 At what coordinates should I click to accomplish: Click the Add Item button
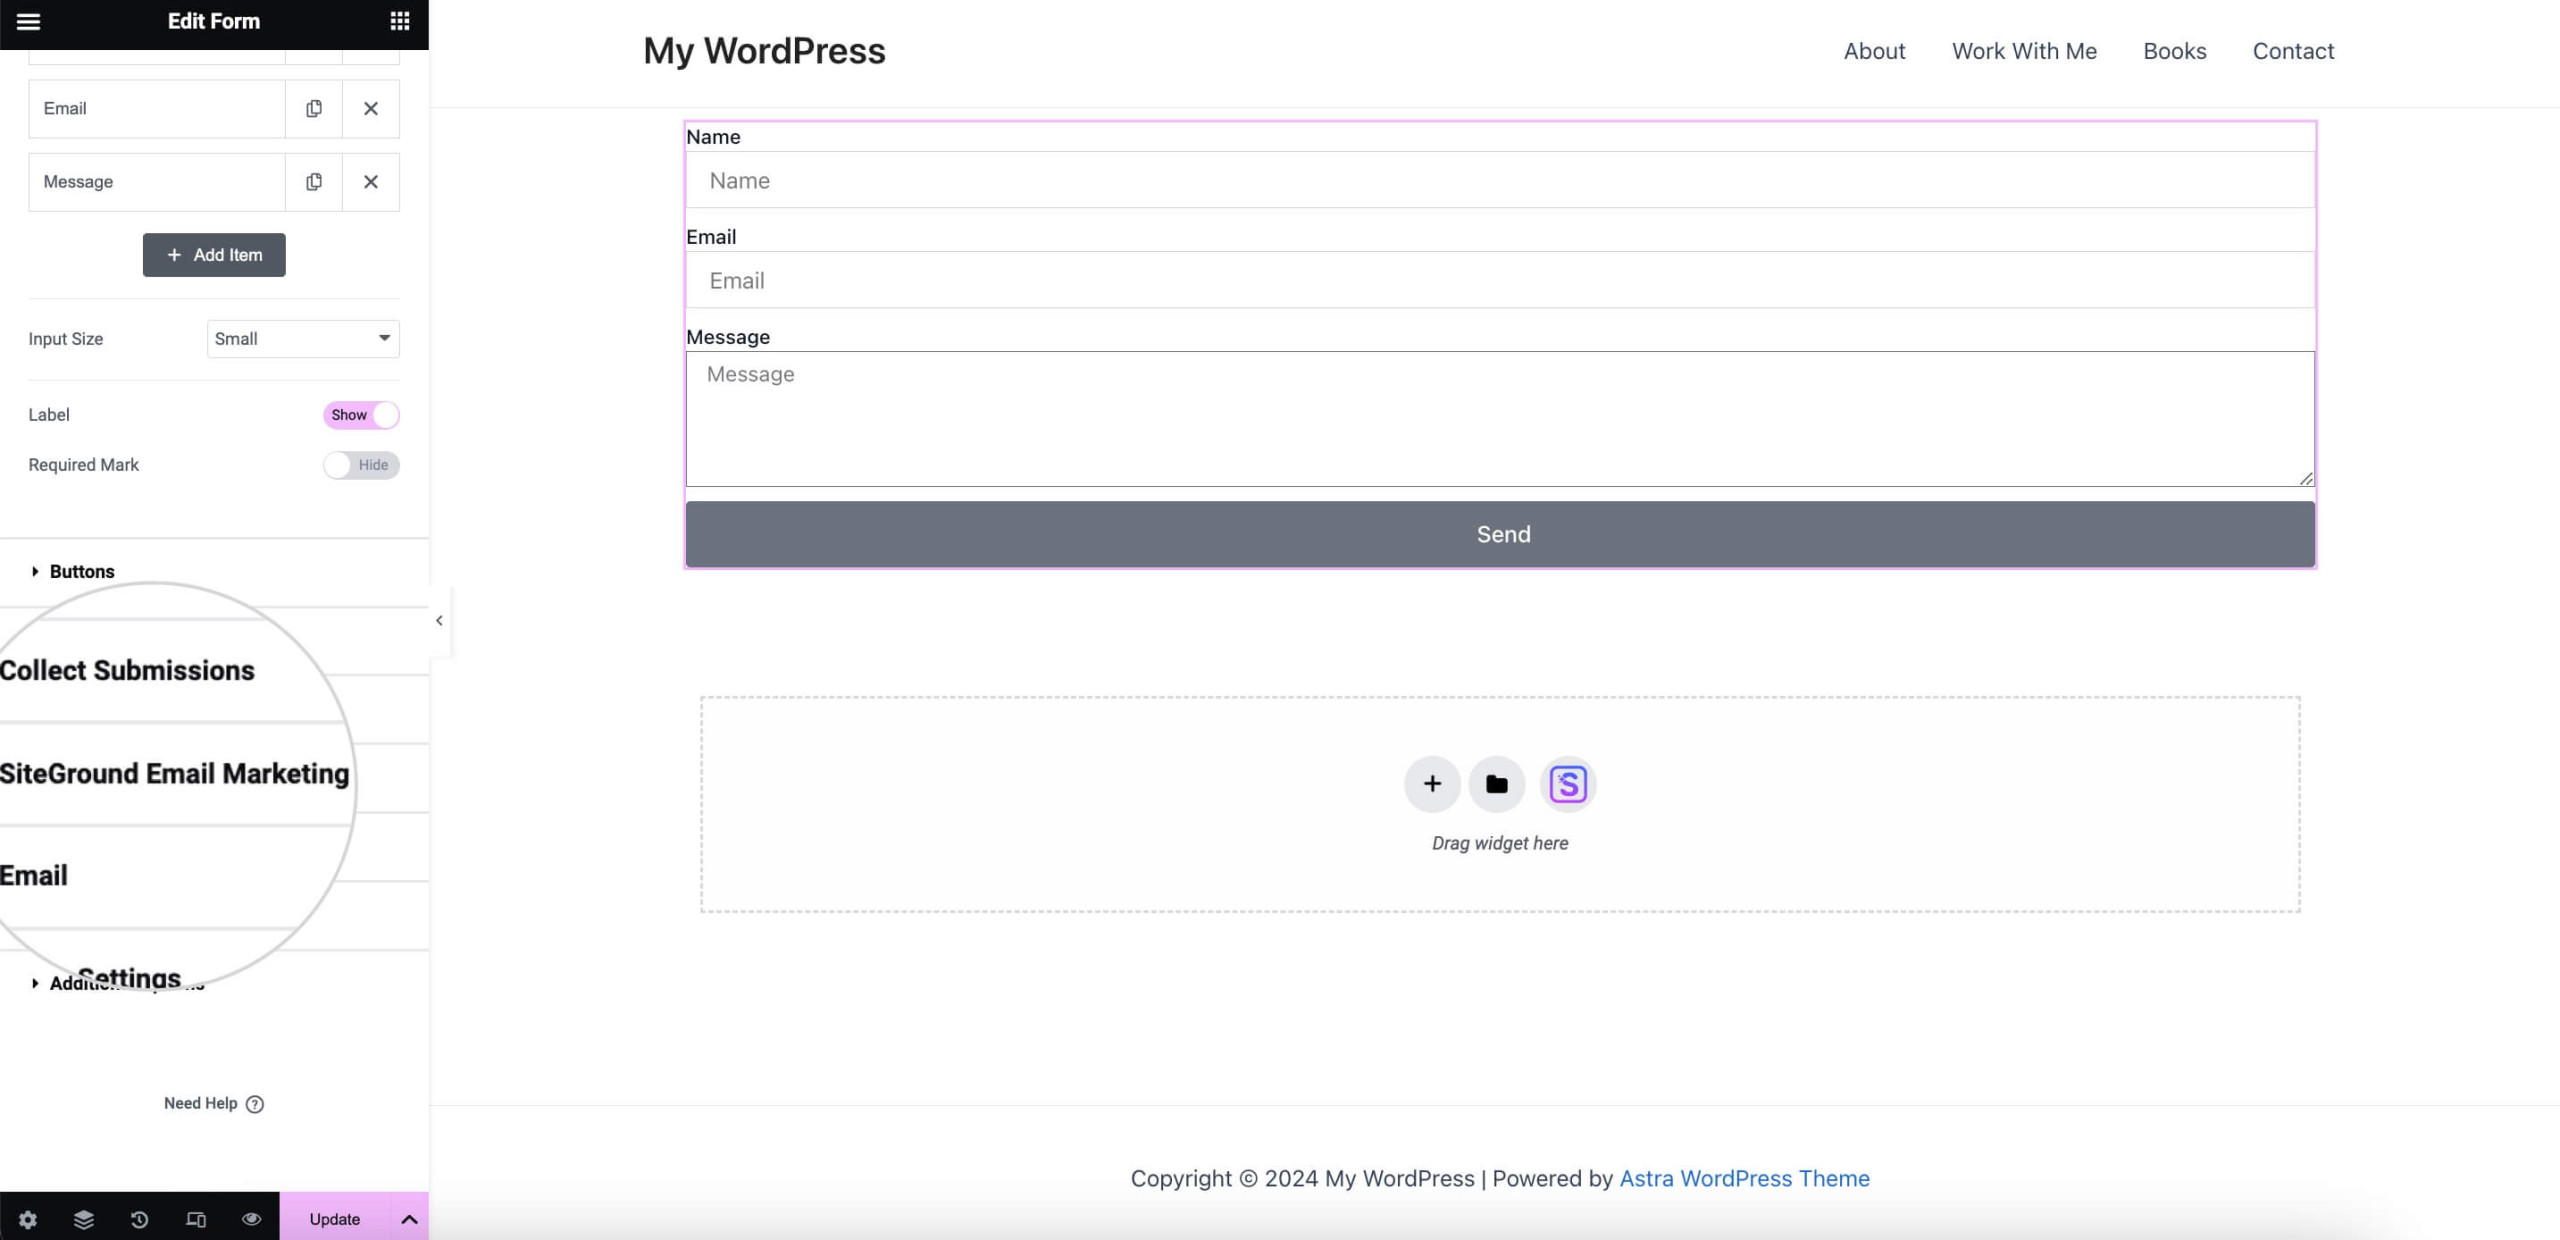[x=214, y=255]
